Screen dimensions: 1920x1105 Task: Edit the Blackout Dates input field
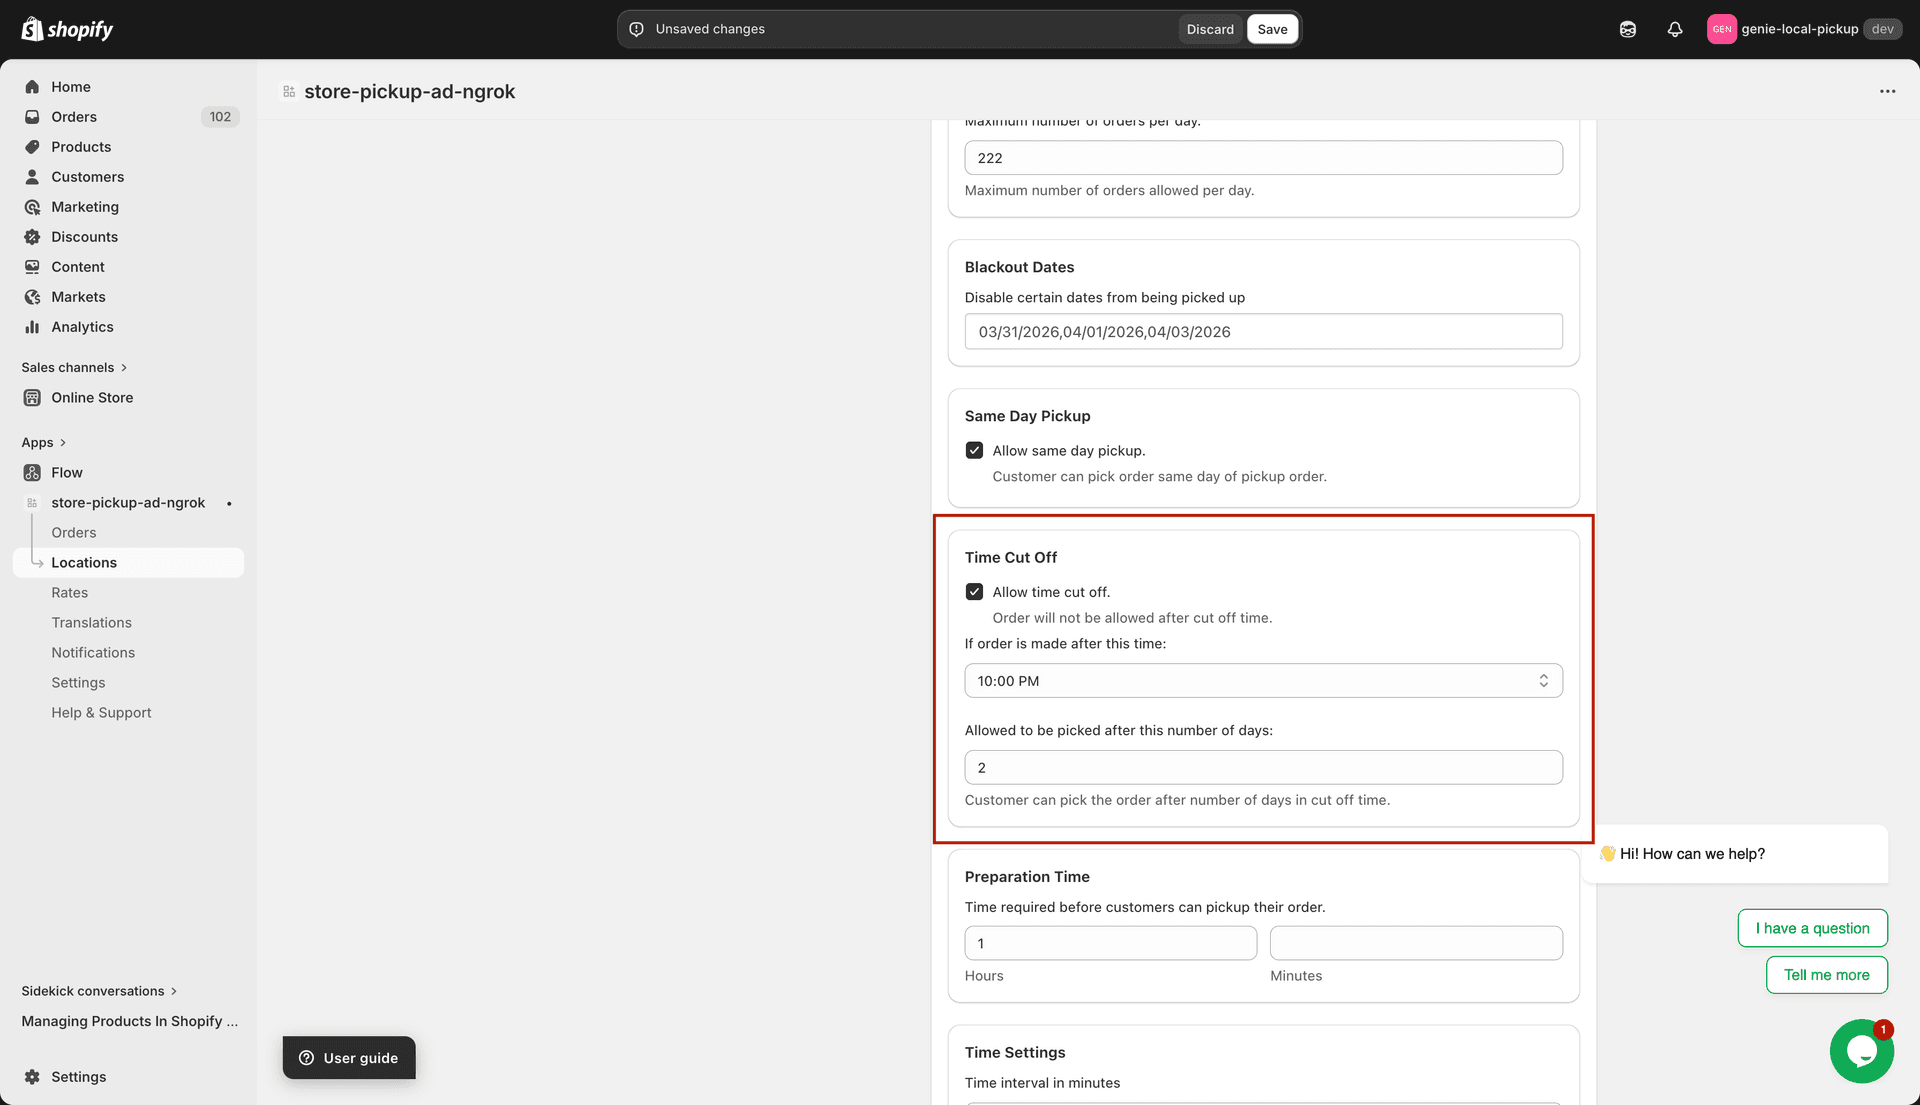click(1262, 331)
